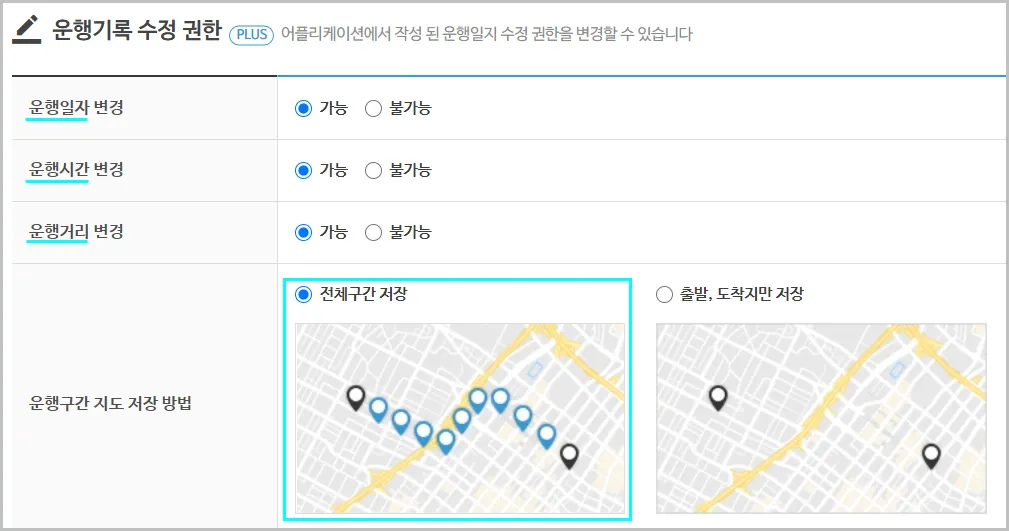Click the first blue waypoint pin after the start
The height and width of the screenshot is (531, 1009).
click(x=378, y=408)
